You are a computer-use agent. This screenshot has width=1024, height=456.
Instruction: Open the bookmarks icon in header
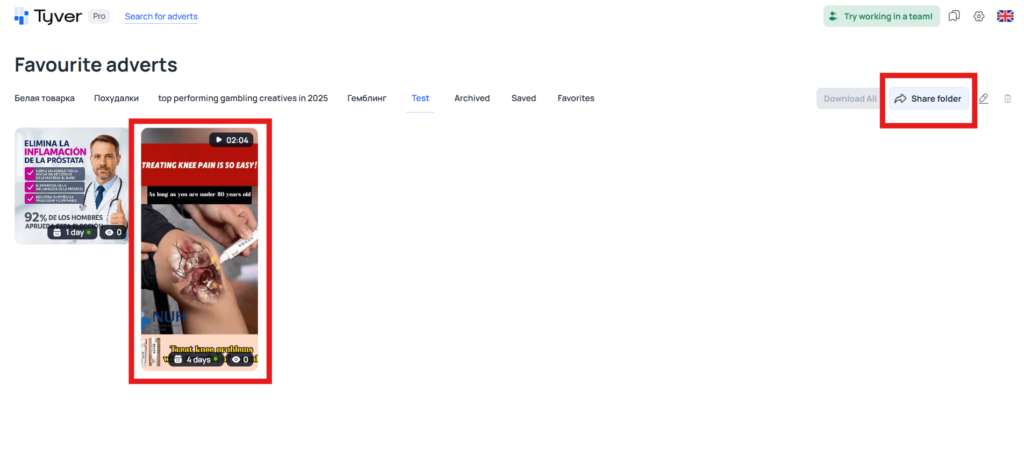tap(954, 17)
